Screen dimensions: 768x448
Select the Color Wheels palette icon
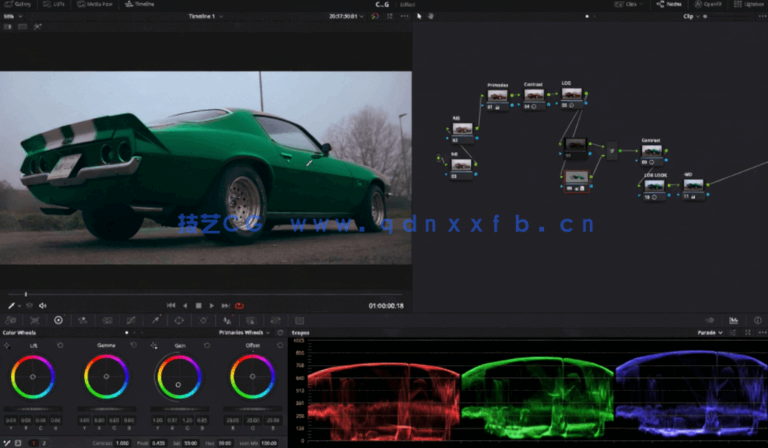[x=58, y=320]
